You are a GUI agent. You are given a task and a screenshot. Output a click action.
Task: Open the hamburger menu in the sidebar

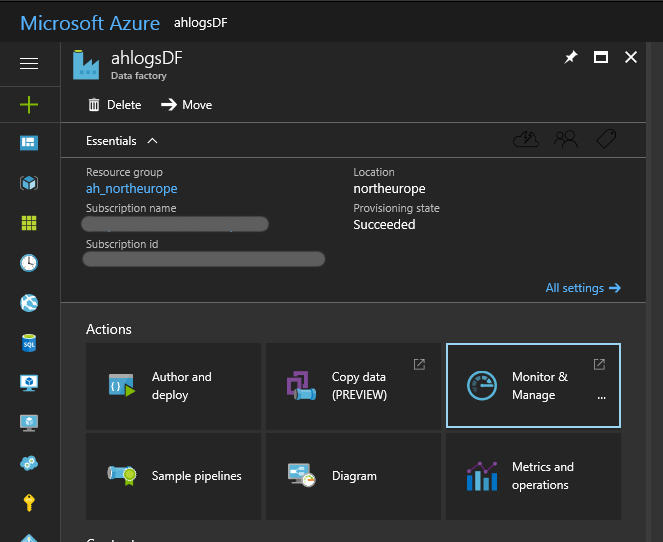click(x=29, y=63)
